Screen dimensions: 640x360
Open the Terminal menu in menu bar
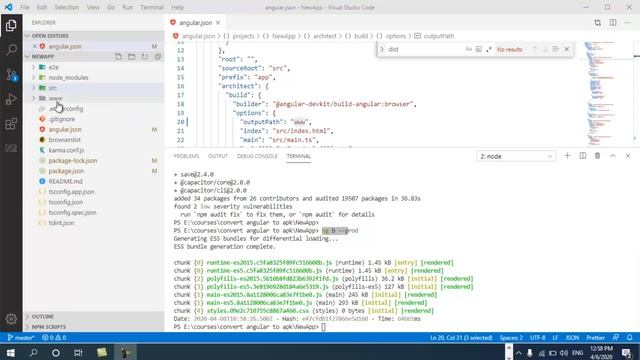coord(152,7)
